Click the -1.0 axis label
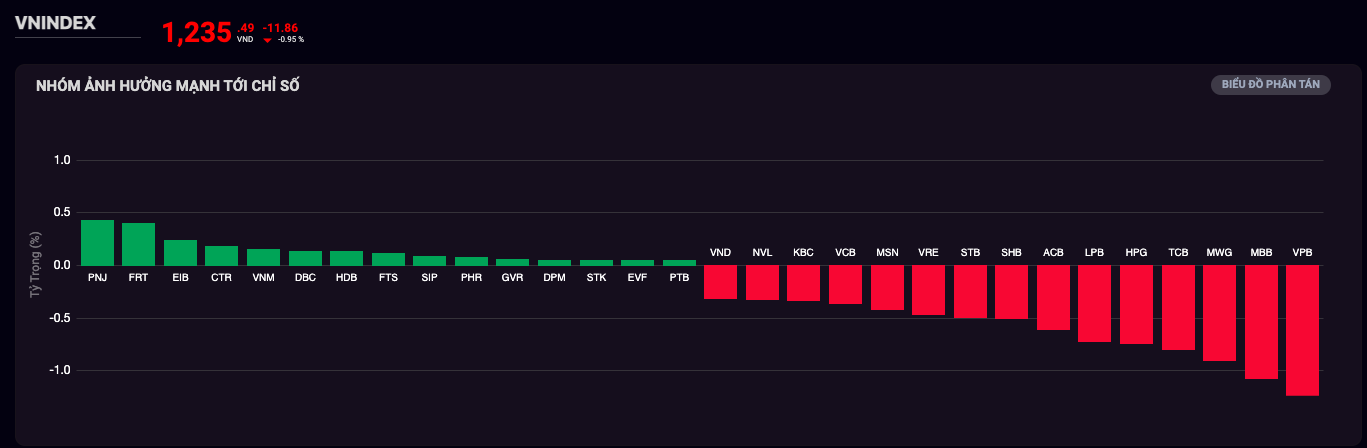 click(x=61, y=370)
